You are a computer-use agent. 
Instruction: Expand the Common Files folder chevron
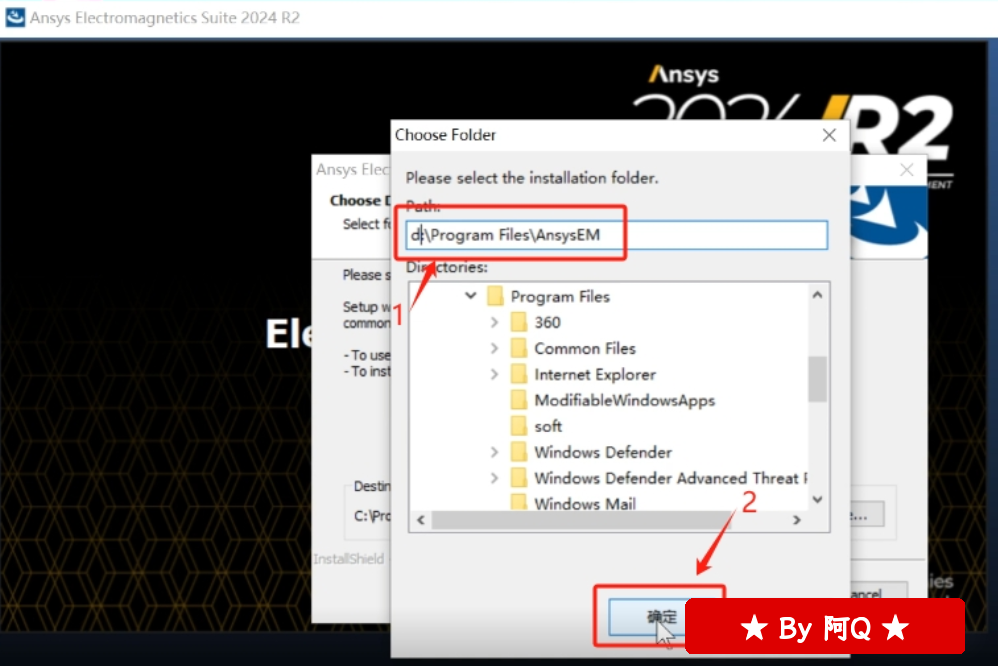tap(494, 348)
